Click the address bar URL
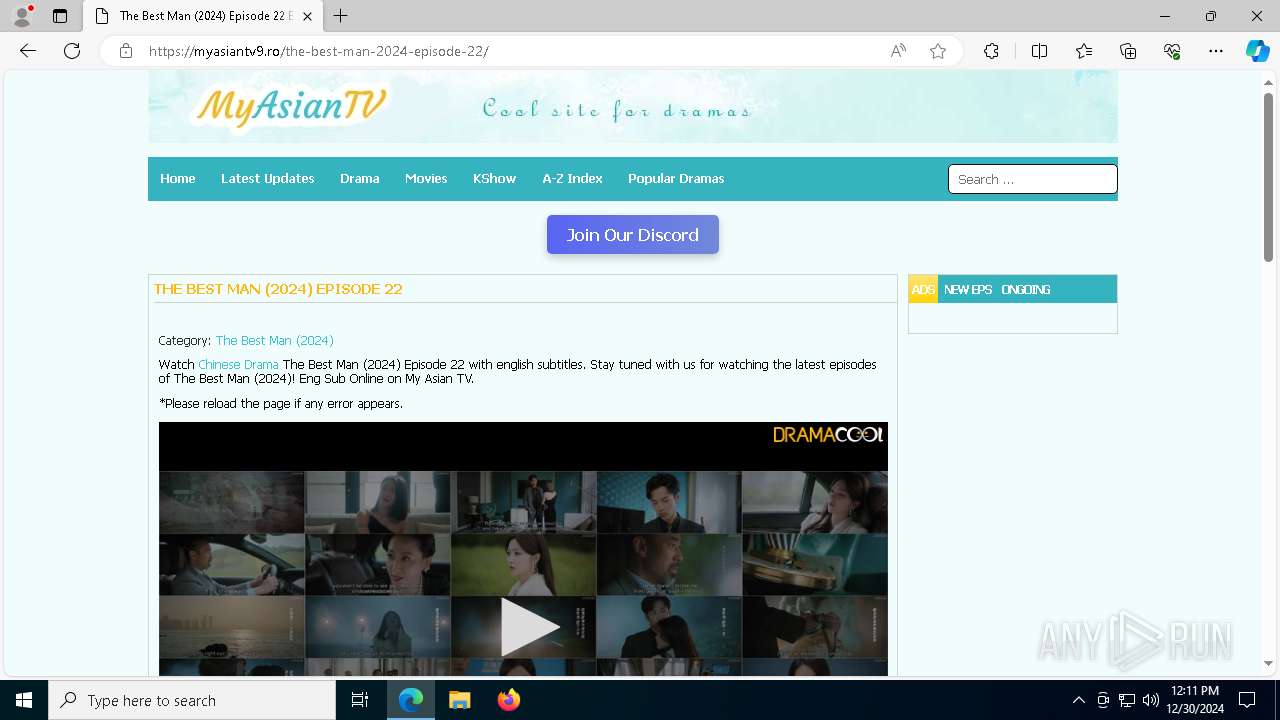The image size is (1280, 720). click(319, 51)
